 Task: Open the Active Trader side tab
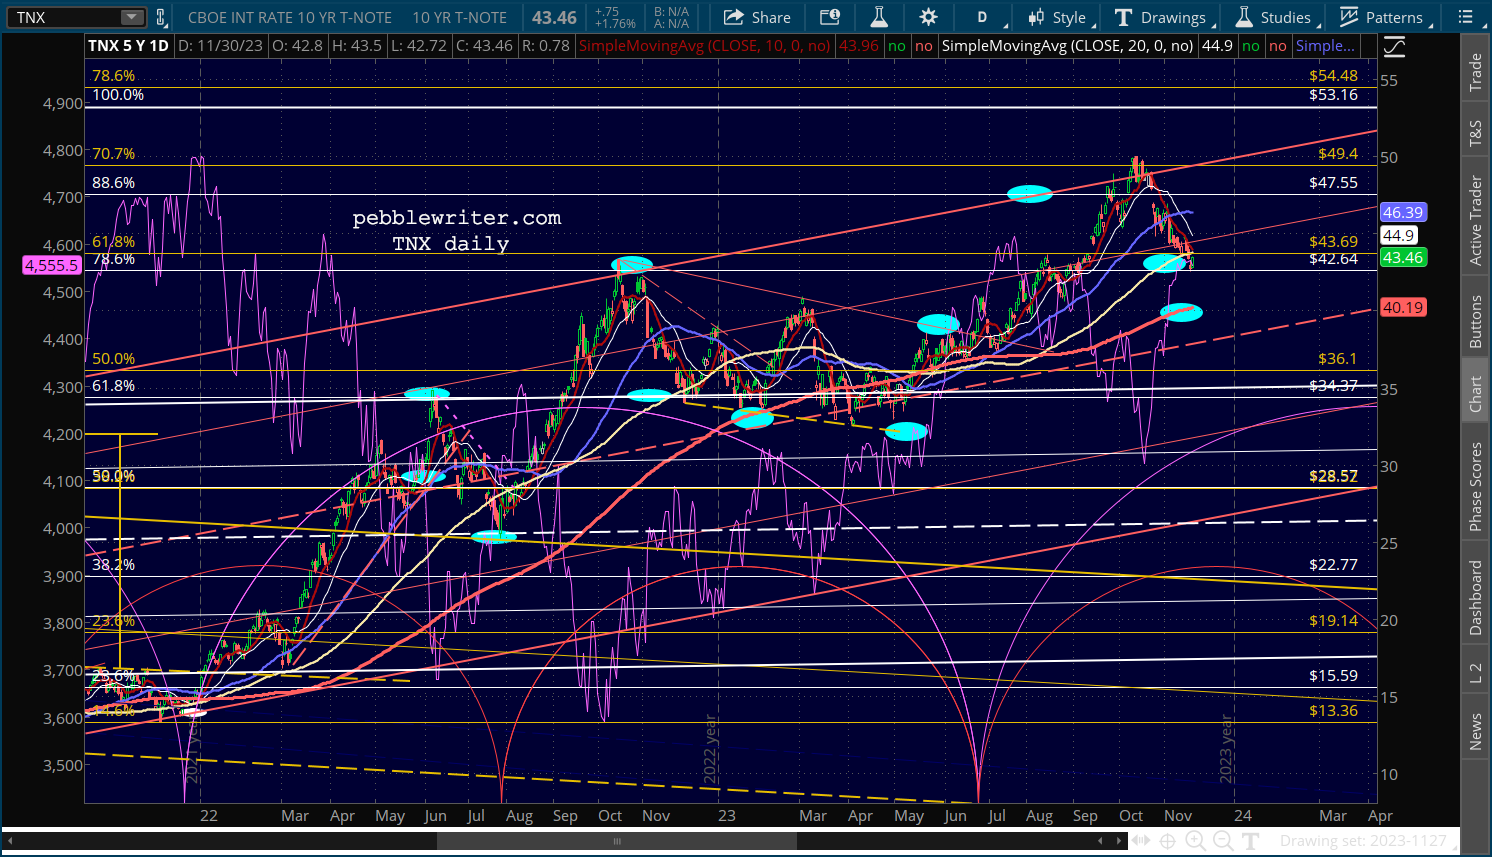1475,220
